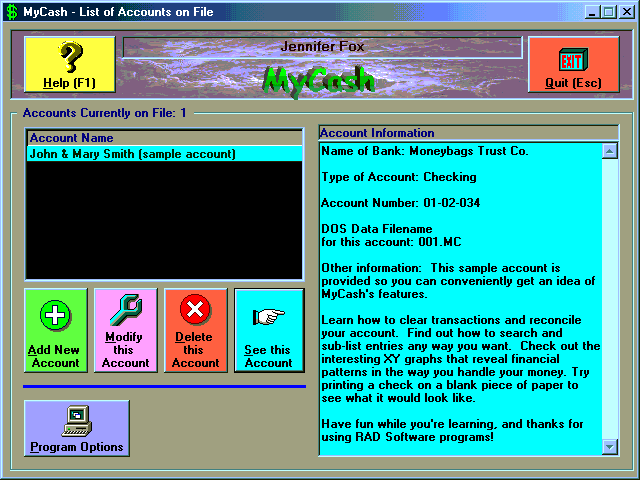Image resolution: width=640 pixels, height=480 pixels.
Task: Click the Jennifer Fox name field
Action: 322,47
